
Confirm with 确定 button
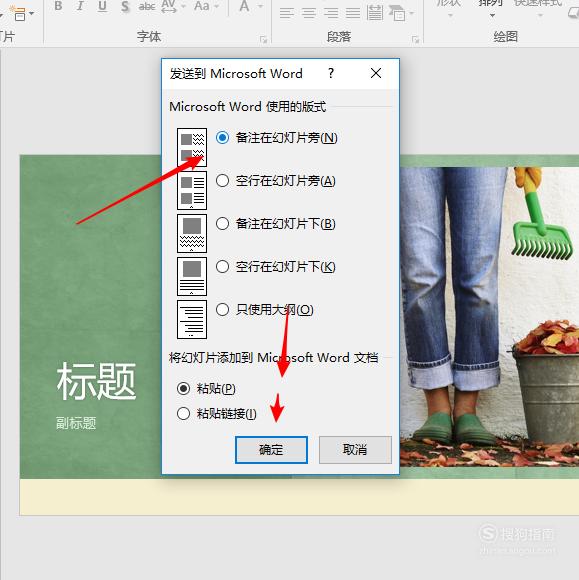271,450
